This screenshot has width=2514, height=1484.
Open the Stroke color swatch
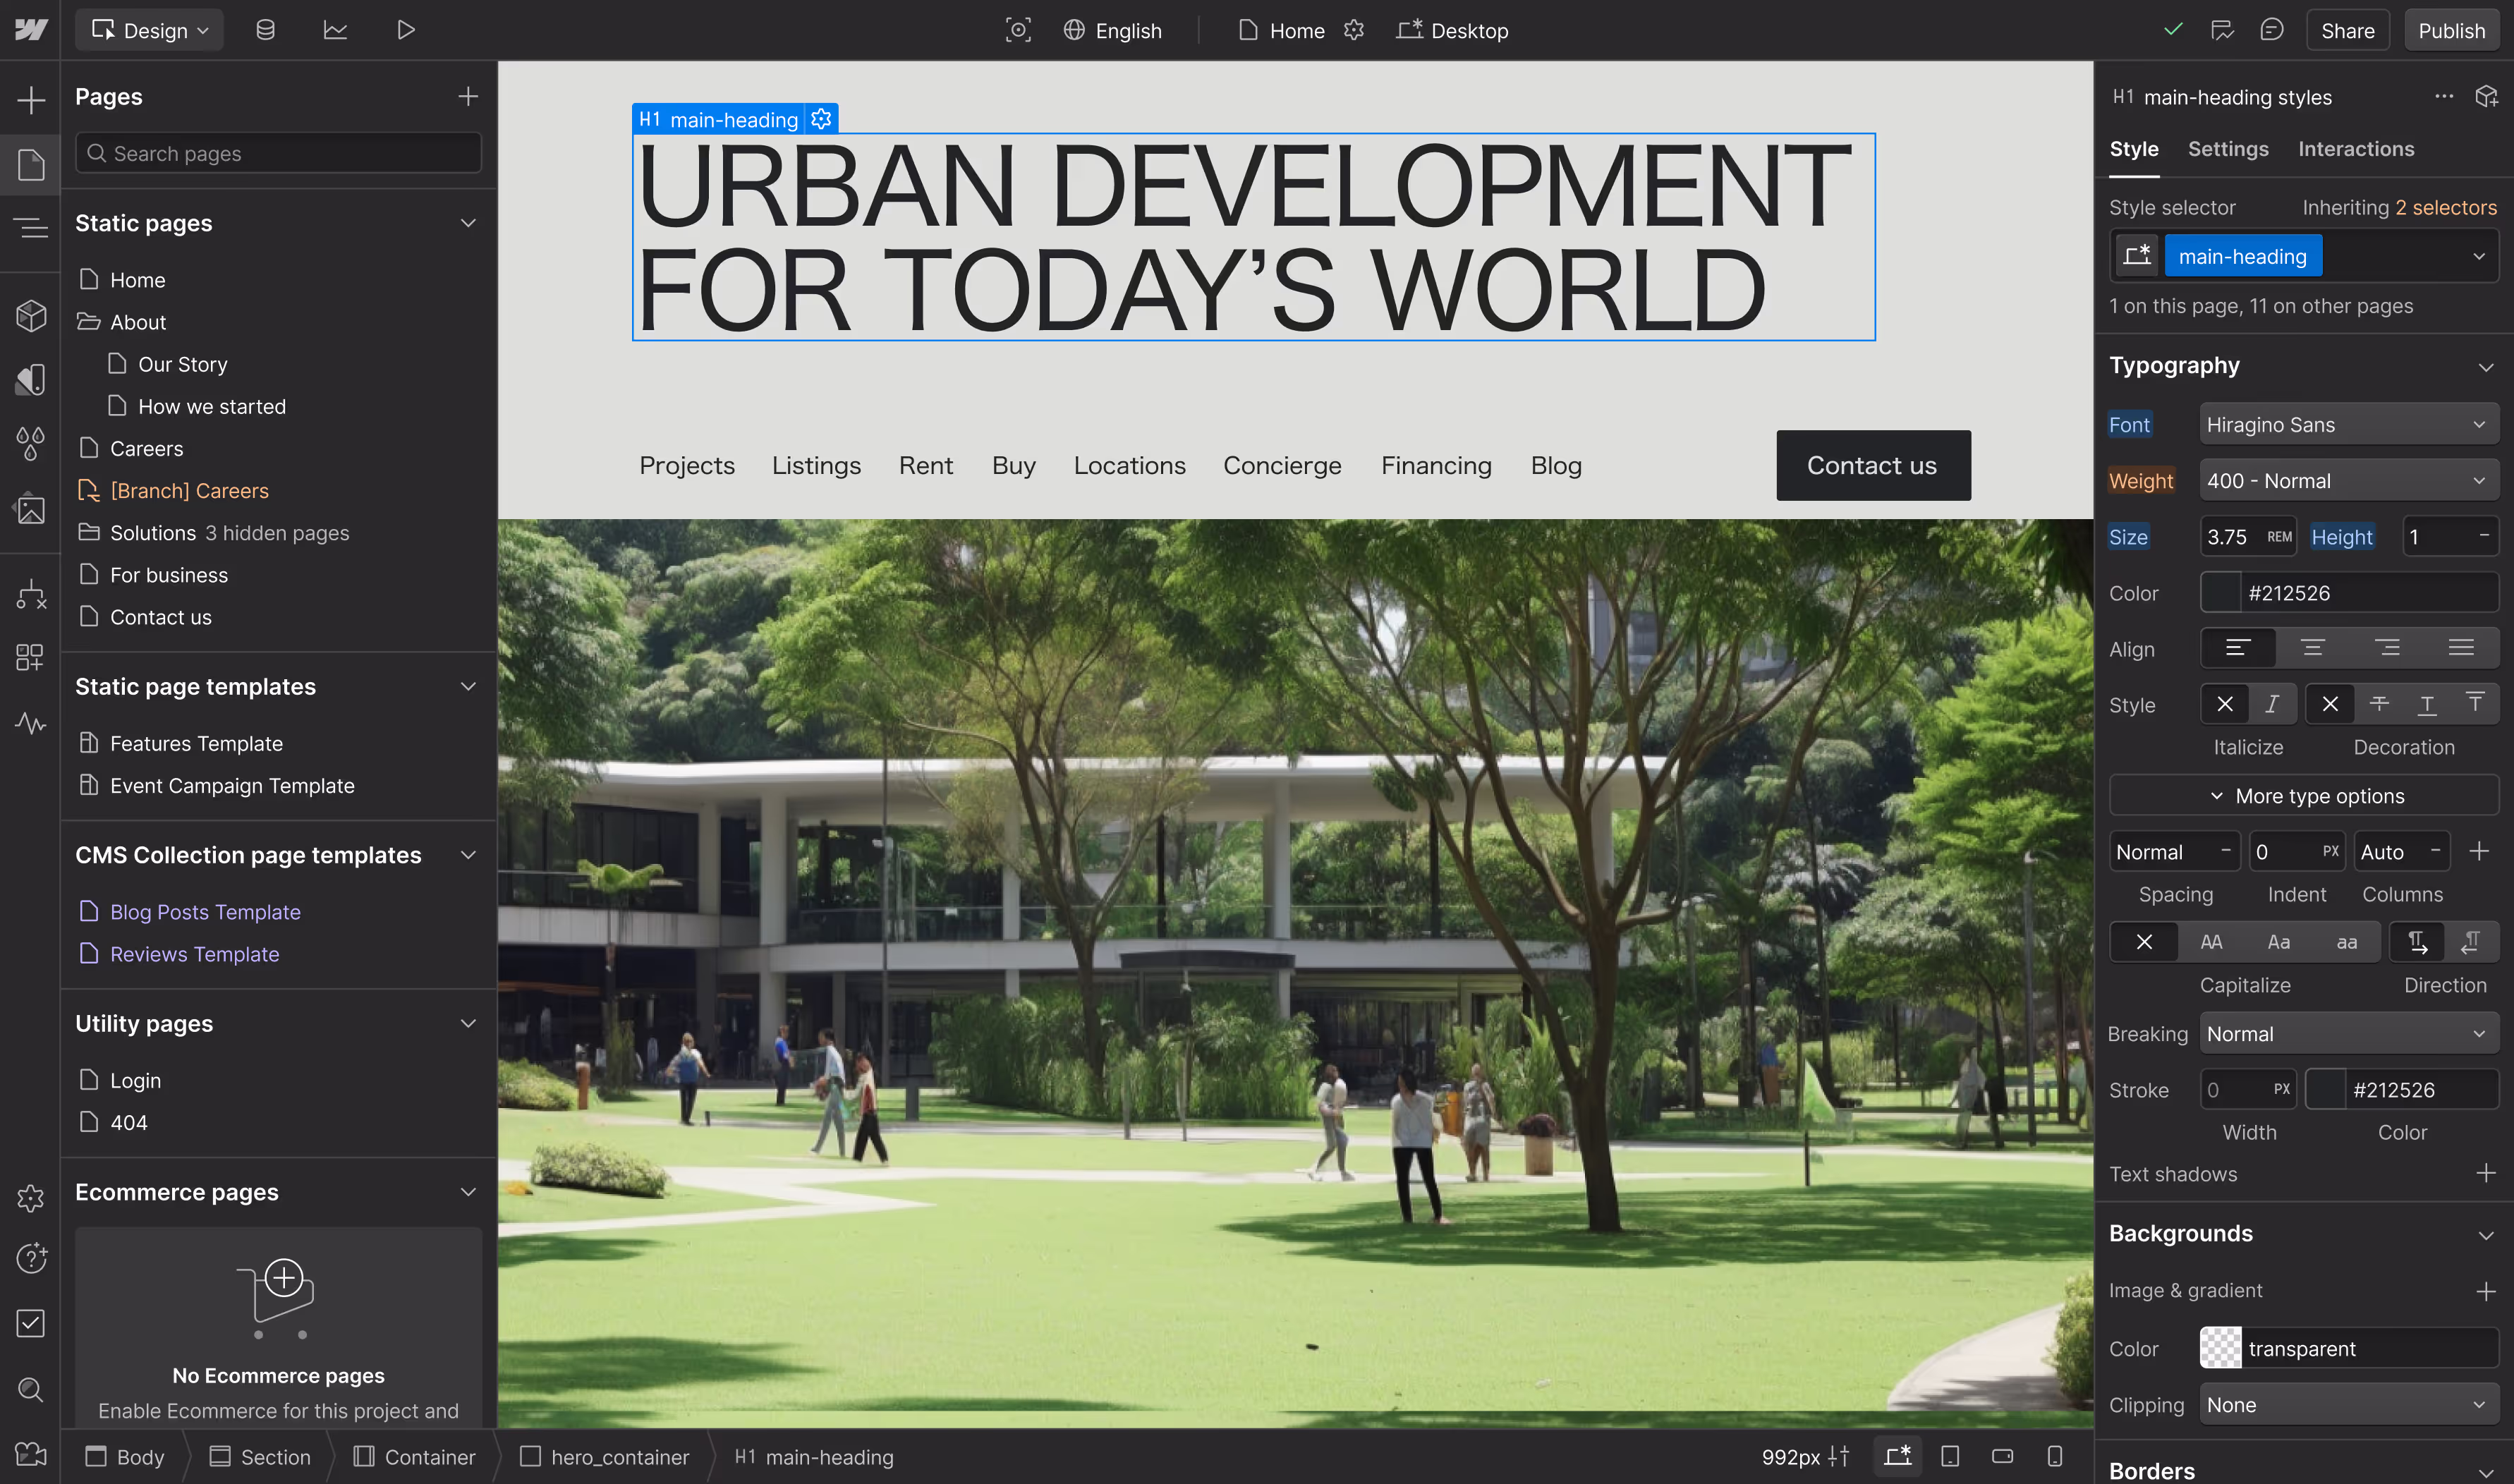coord(2325,1089)
